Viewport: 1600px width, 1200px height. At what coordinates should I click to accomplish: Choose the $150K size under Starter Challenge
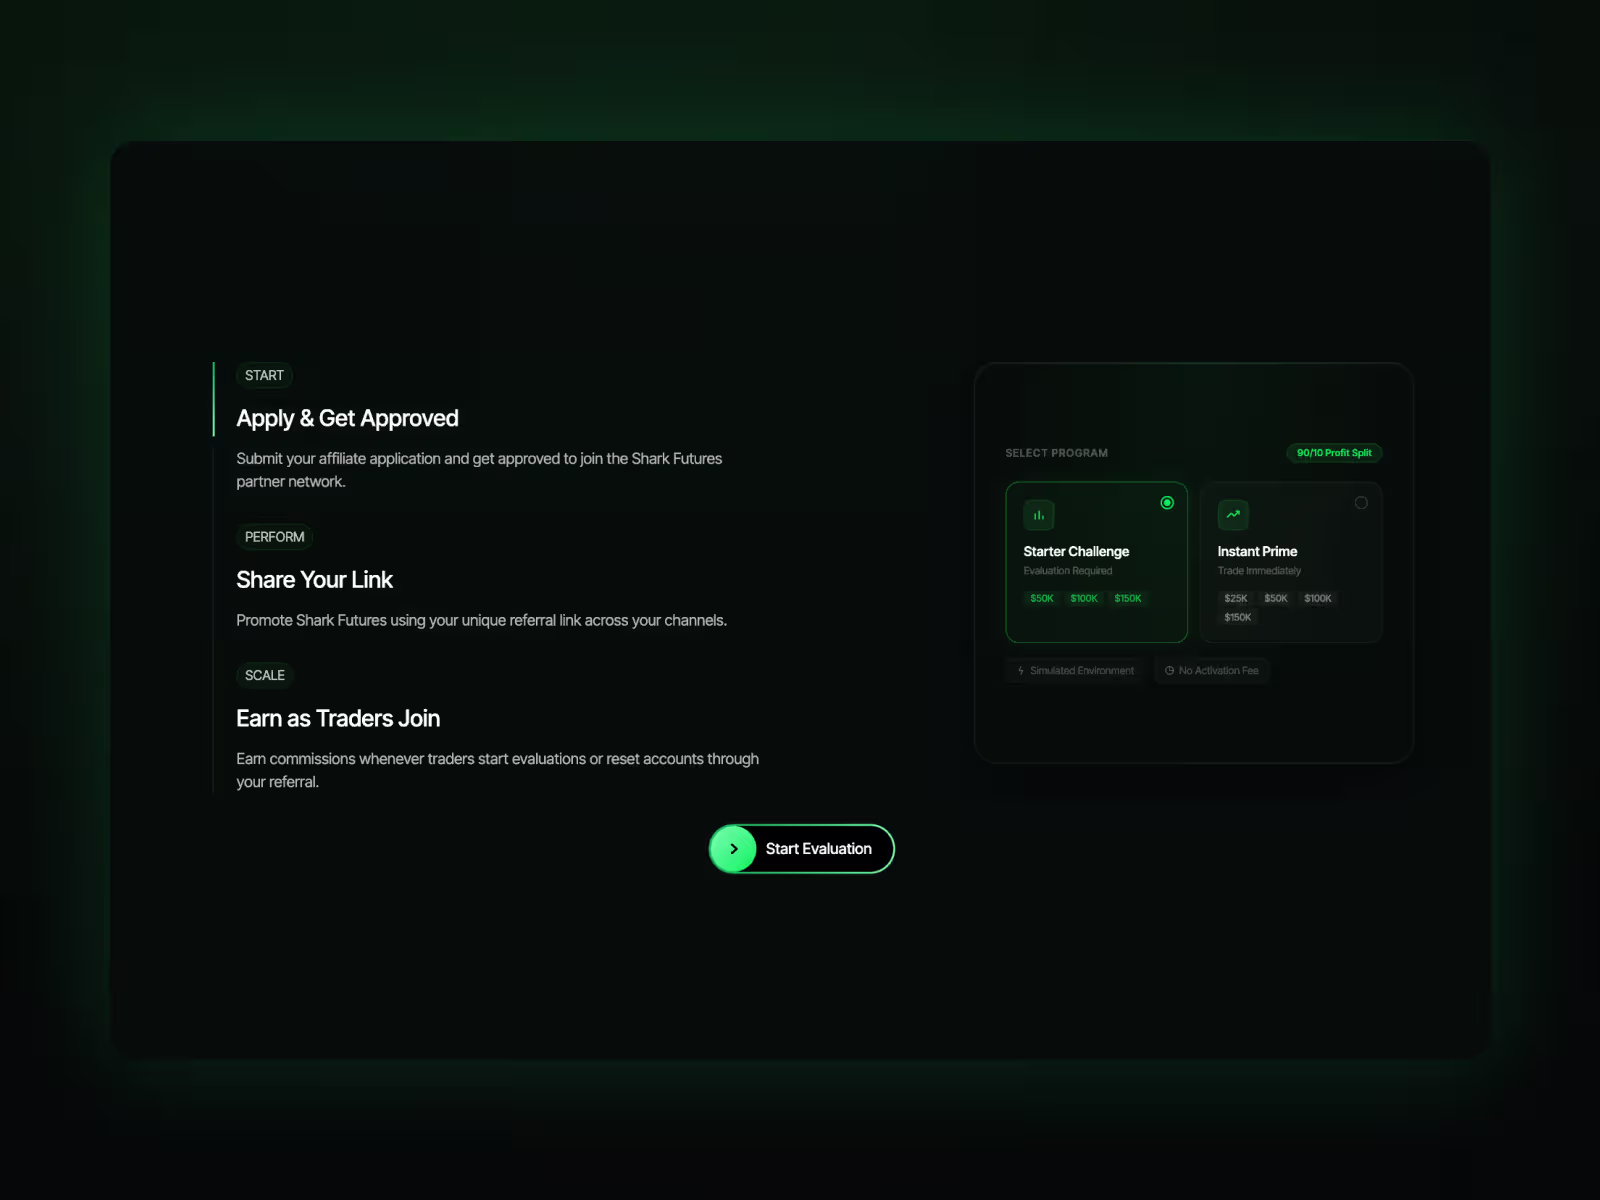[x=1128, y=598]
